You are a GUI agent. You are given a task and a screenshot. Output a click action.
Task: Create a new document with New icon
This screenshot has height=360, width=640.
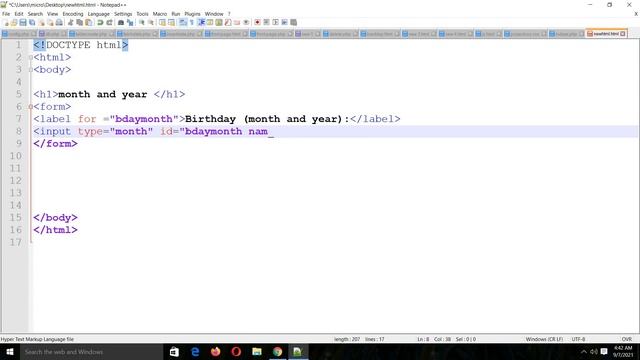point(5,22)
